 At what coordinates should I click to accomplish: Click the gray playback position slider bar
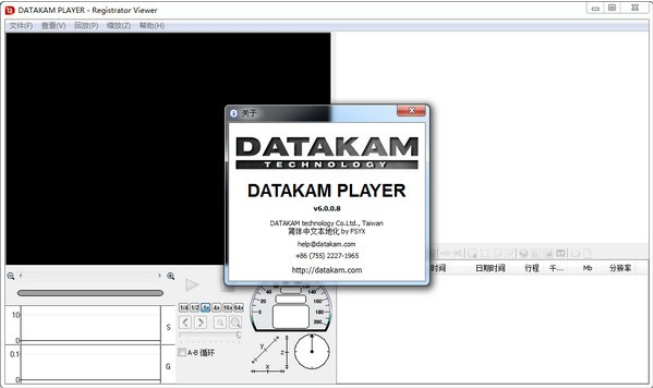[x=90, y=293]
